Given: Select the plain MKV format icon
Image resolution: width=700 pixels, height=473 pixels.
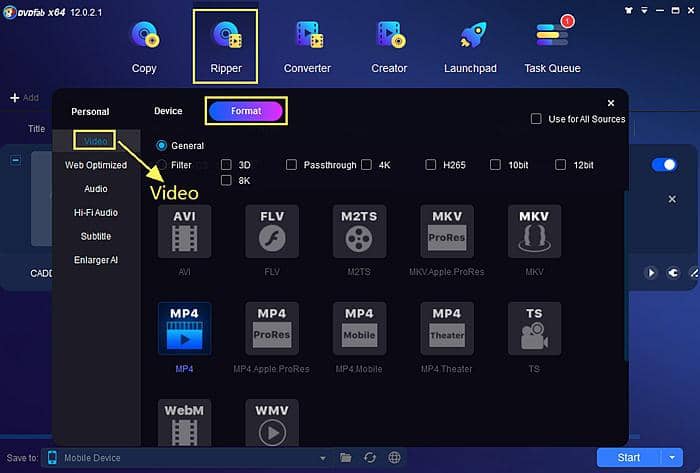Looking at the screenshot, I should (x=534, y=232).
